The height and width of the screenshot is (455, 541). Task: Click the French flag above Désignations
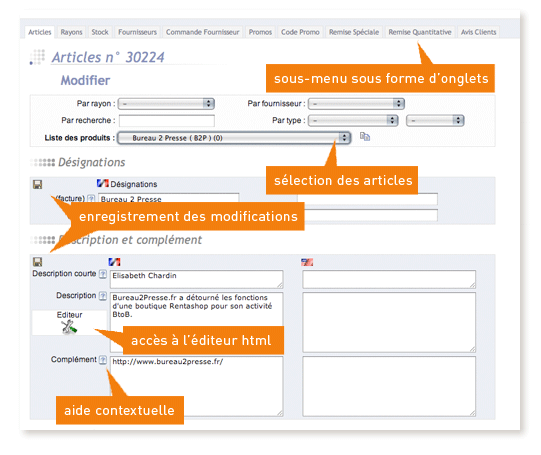103,183
